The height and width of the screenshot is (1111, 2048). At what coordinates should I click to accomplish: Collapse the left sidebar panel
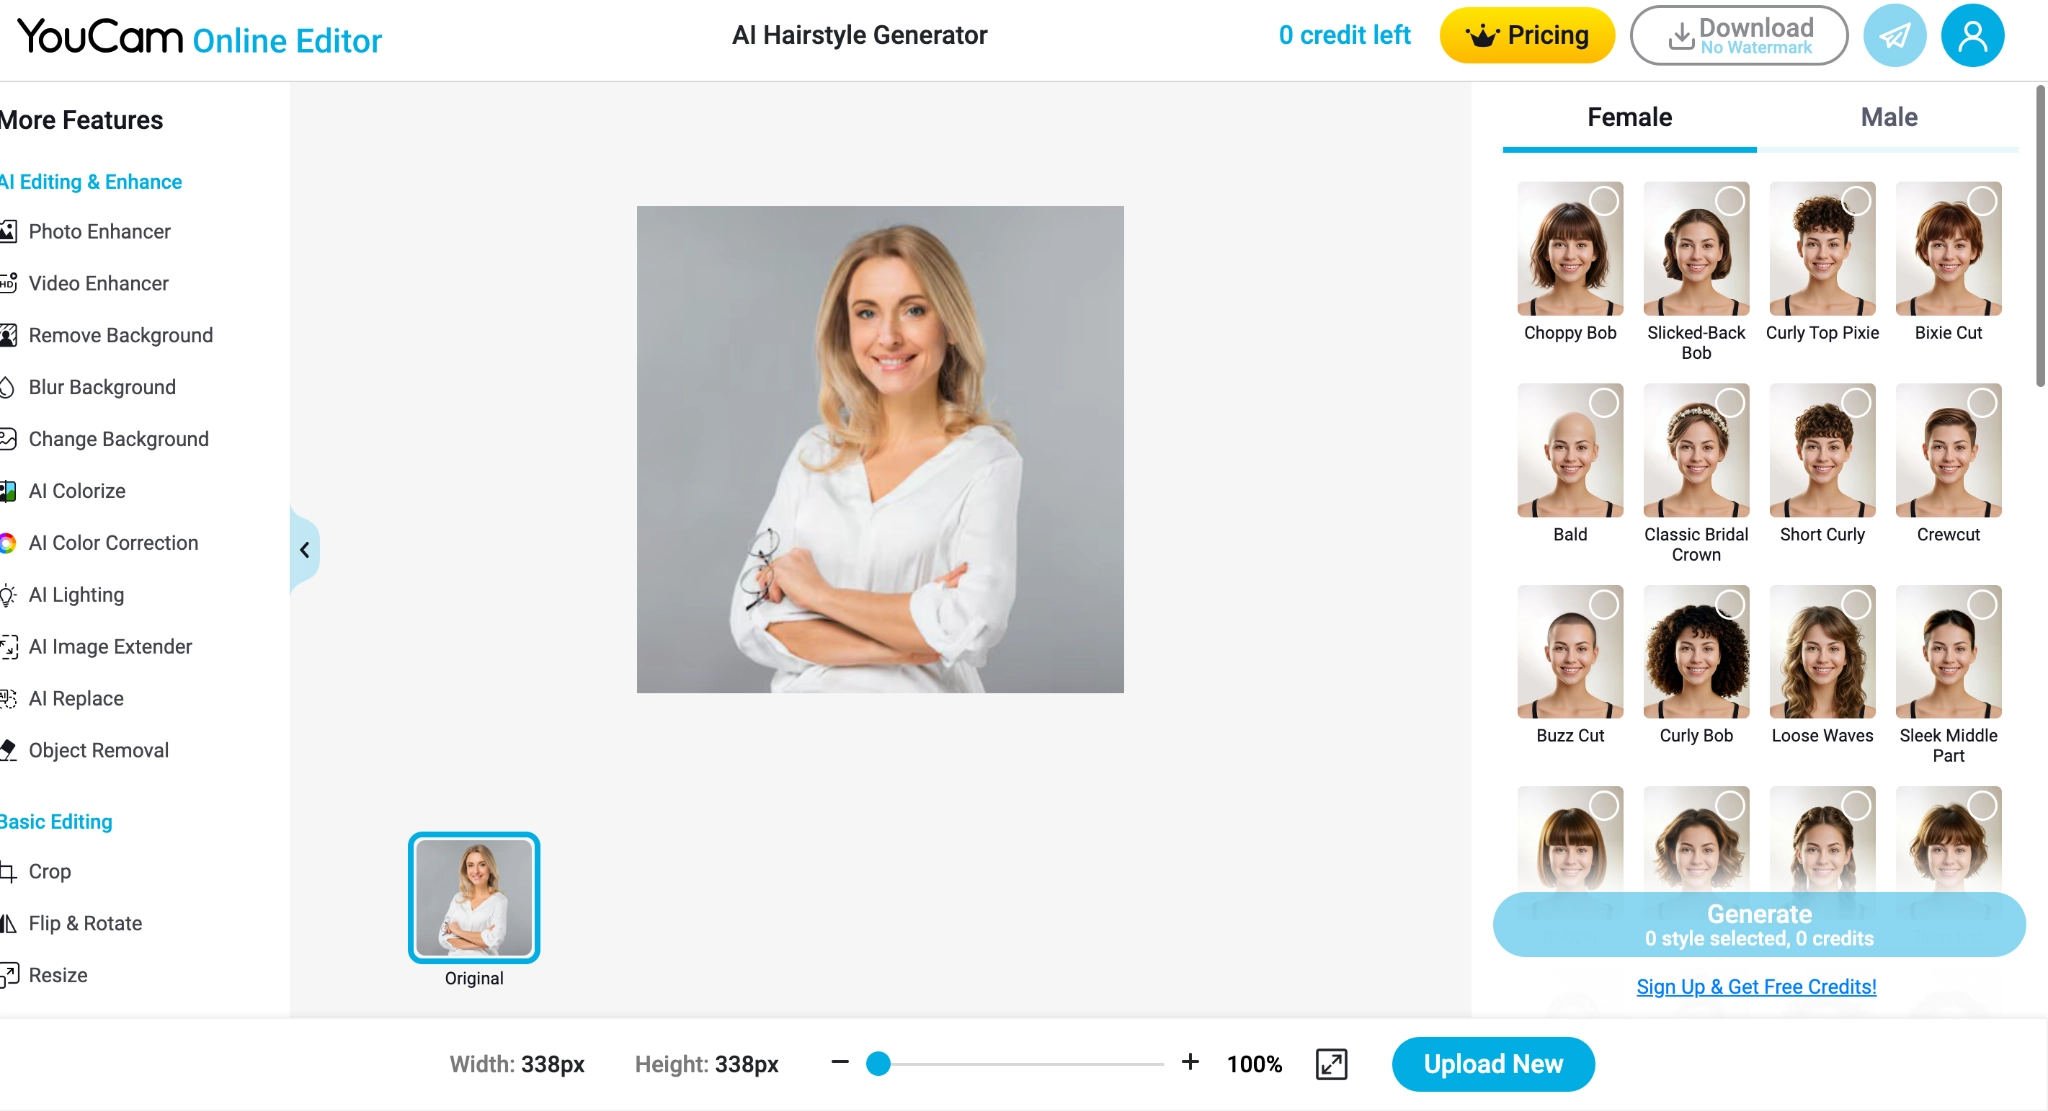tap(304, 549)
